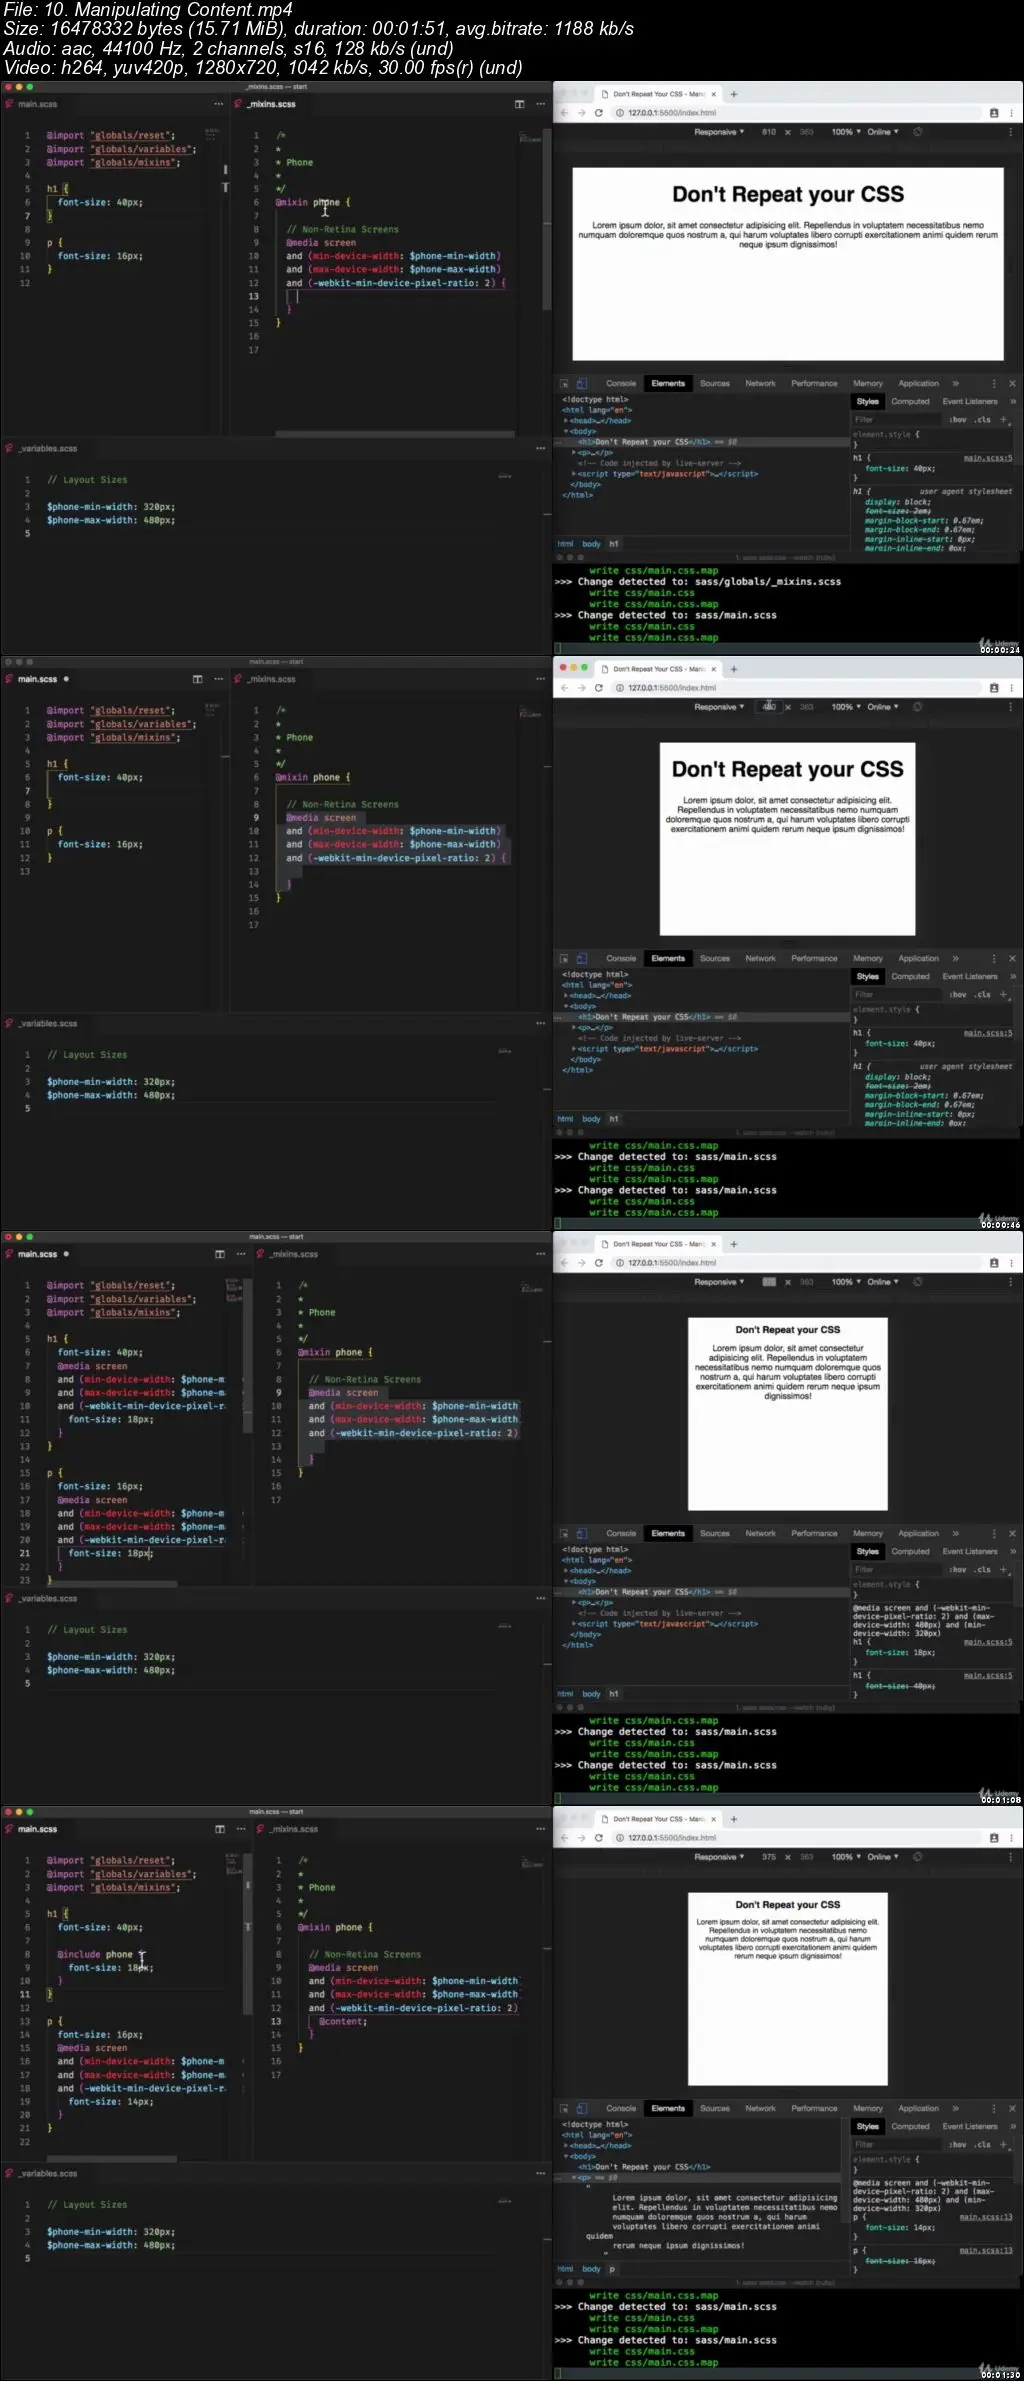Split the main.scss editor in 00:01:30 frame
The width and height of the screenshot is (1024, 2381).
(x=220, y=1829)
